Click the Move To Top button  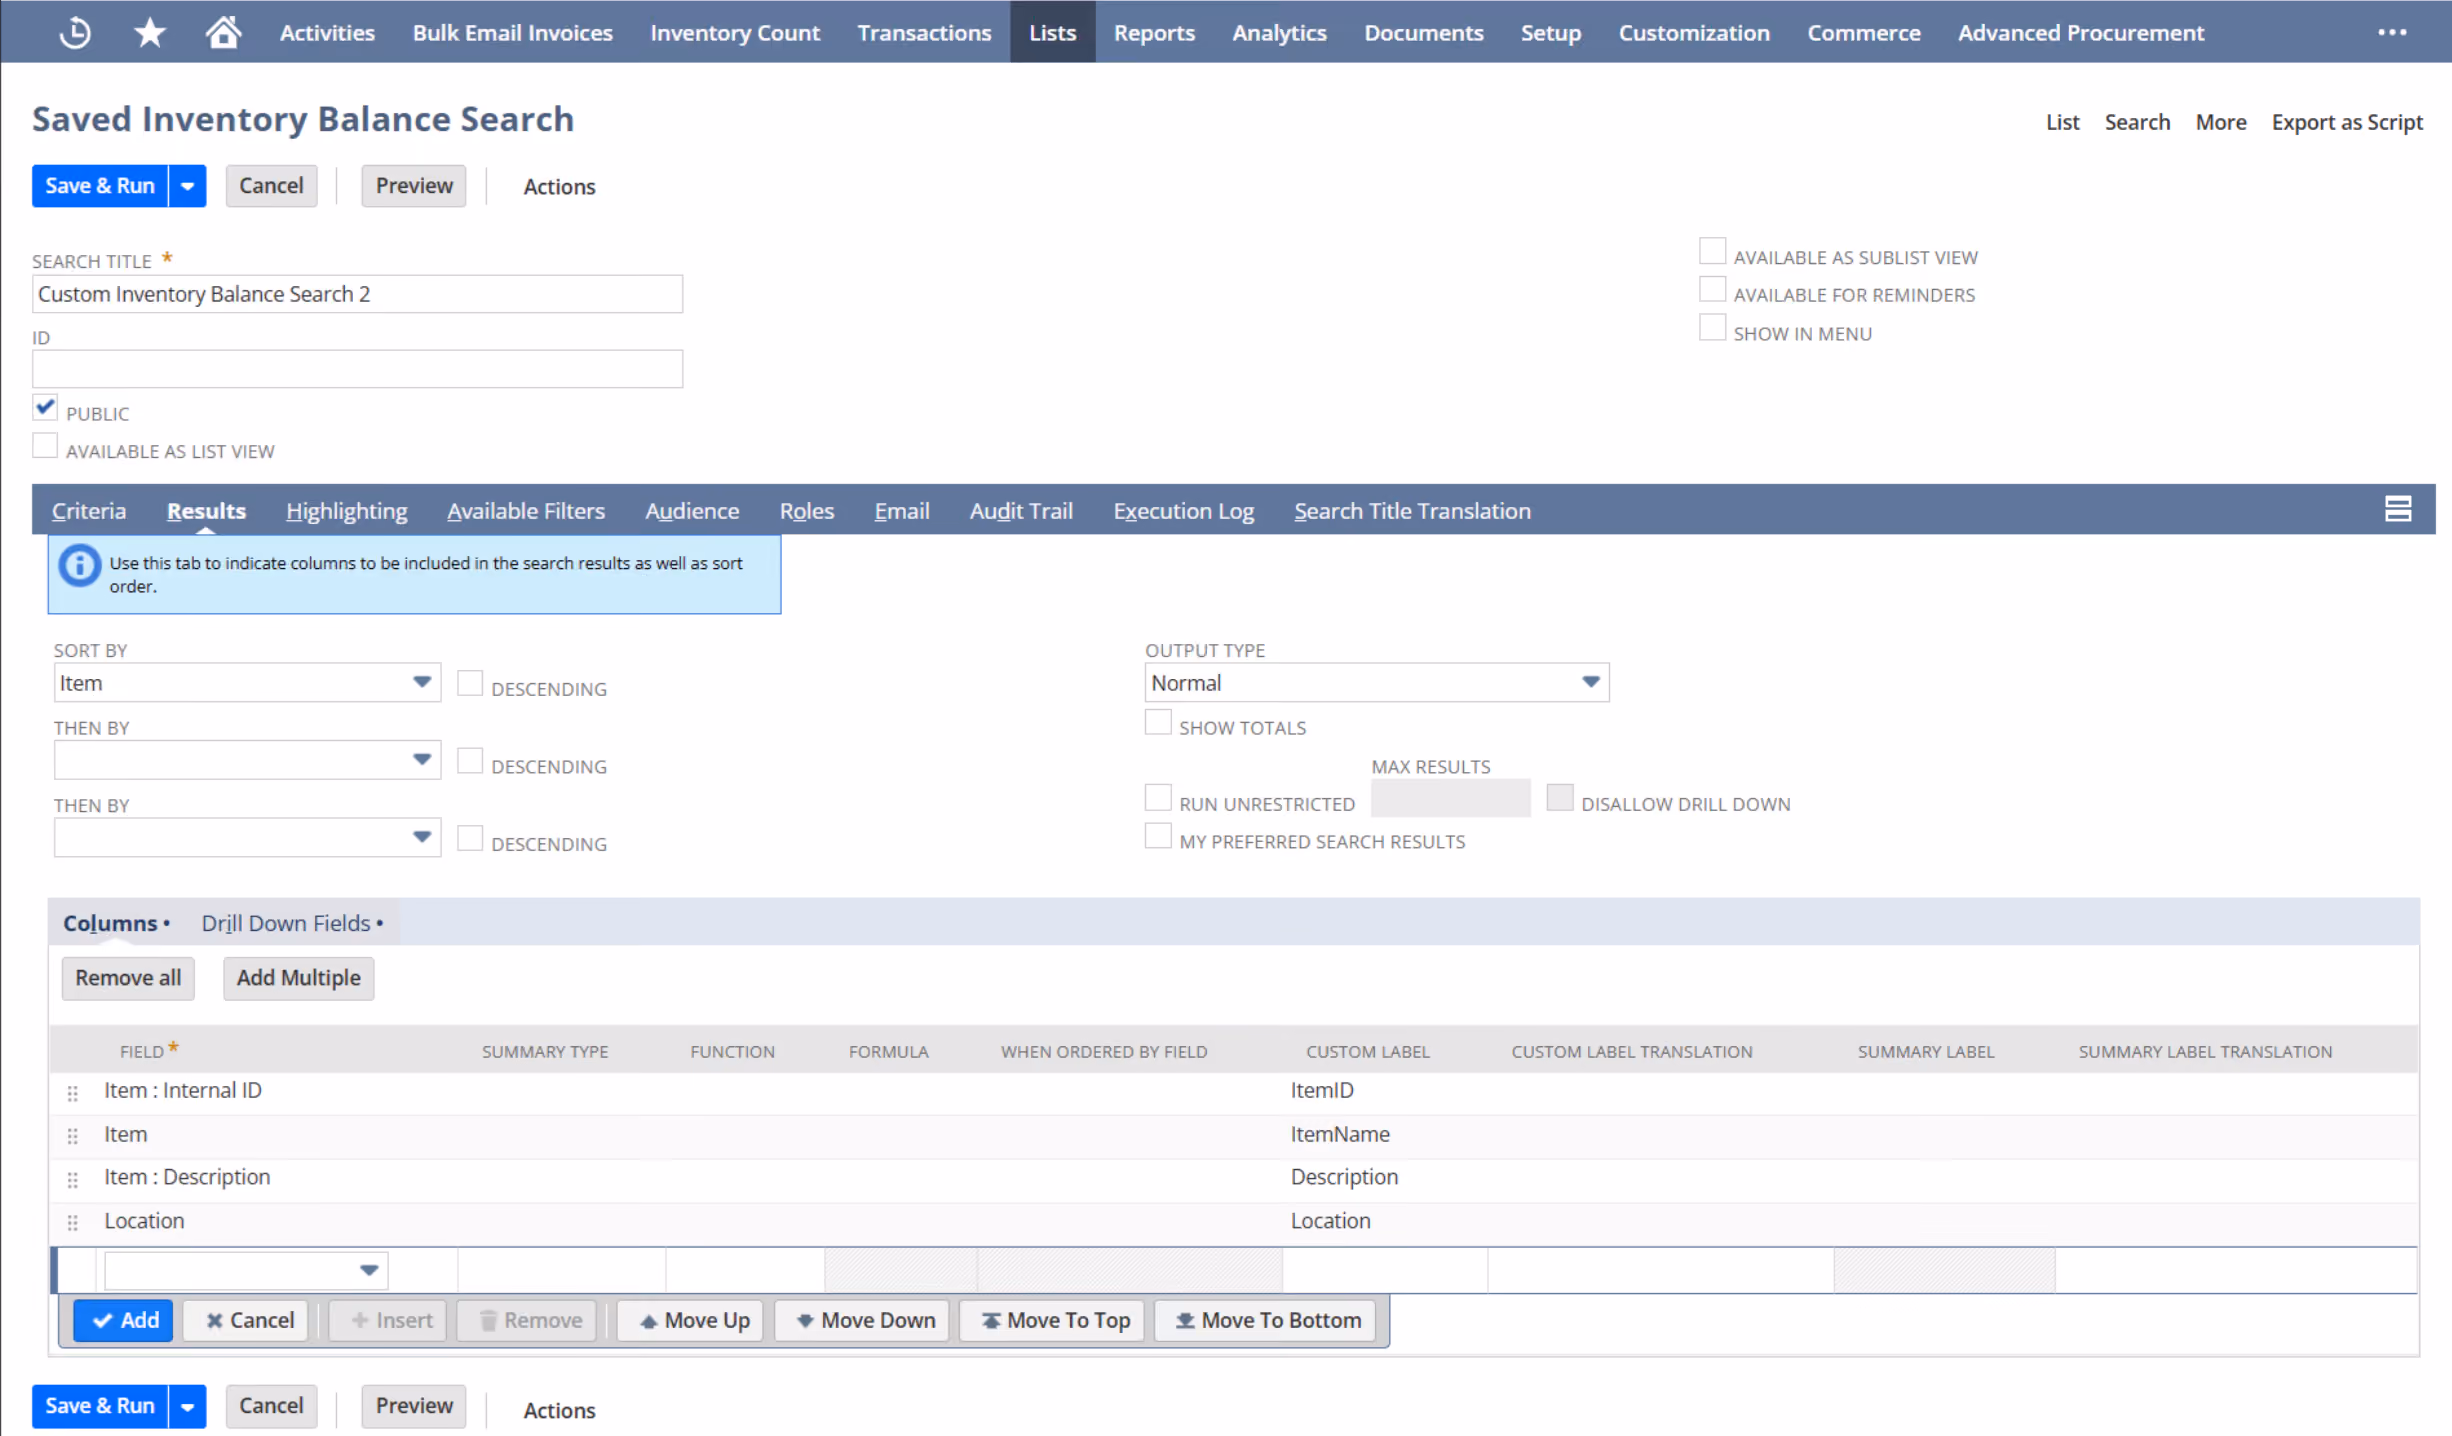coord(1056,1320)
